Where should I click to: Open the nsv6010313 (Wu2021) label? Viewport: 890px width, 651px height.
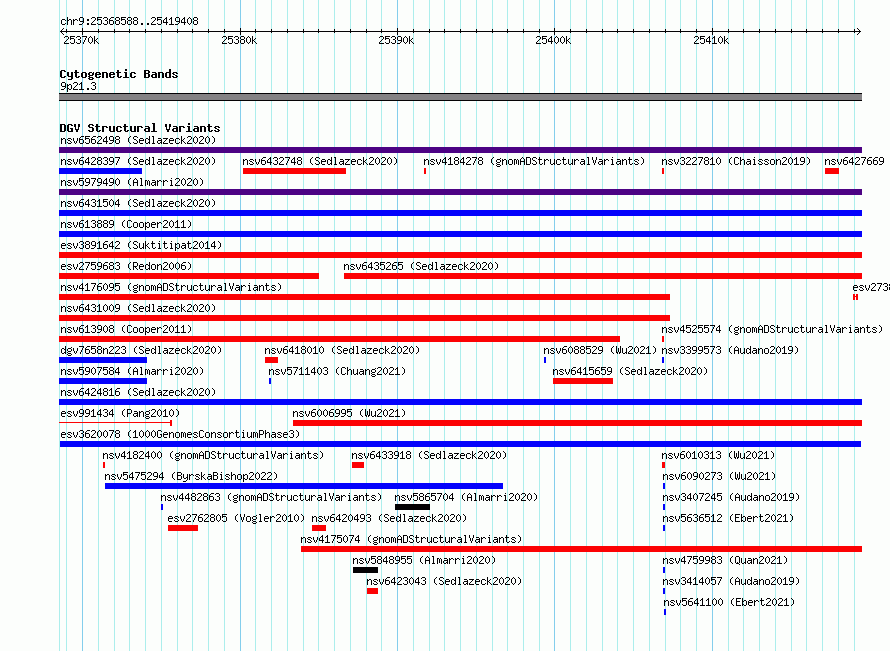click(x=718, y=455)
